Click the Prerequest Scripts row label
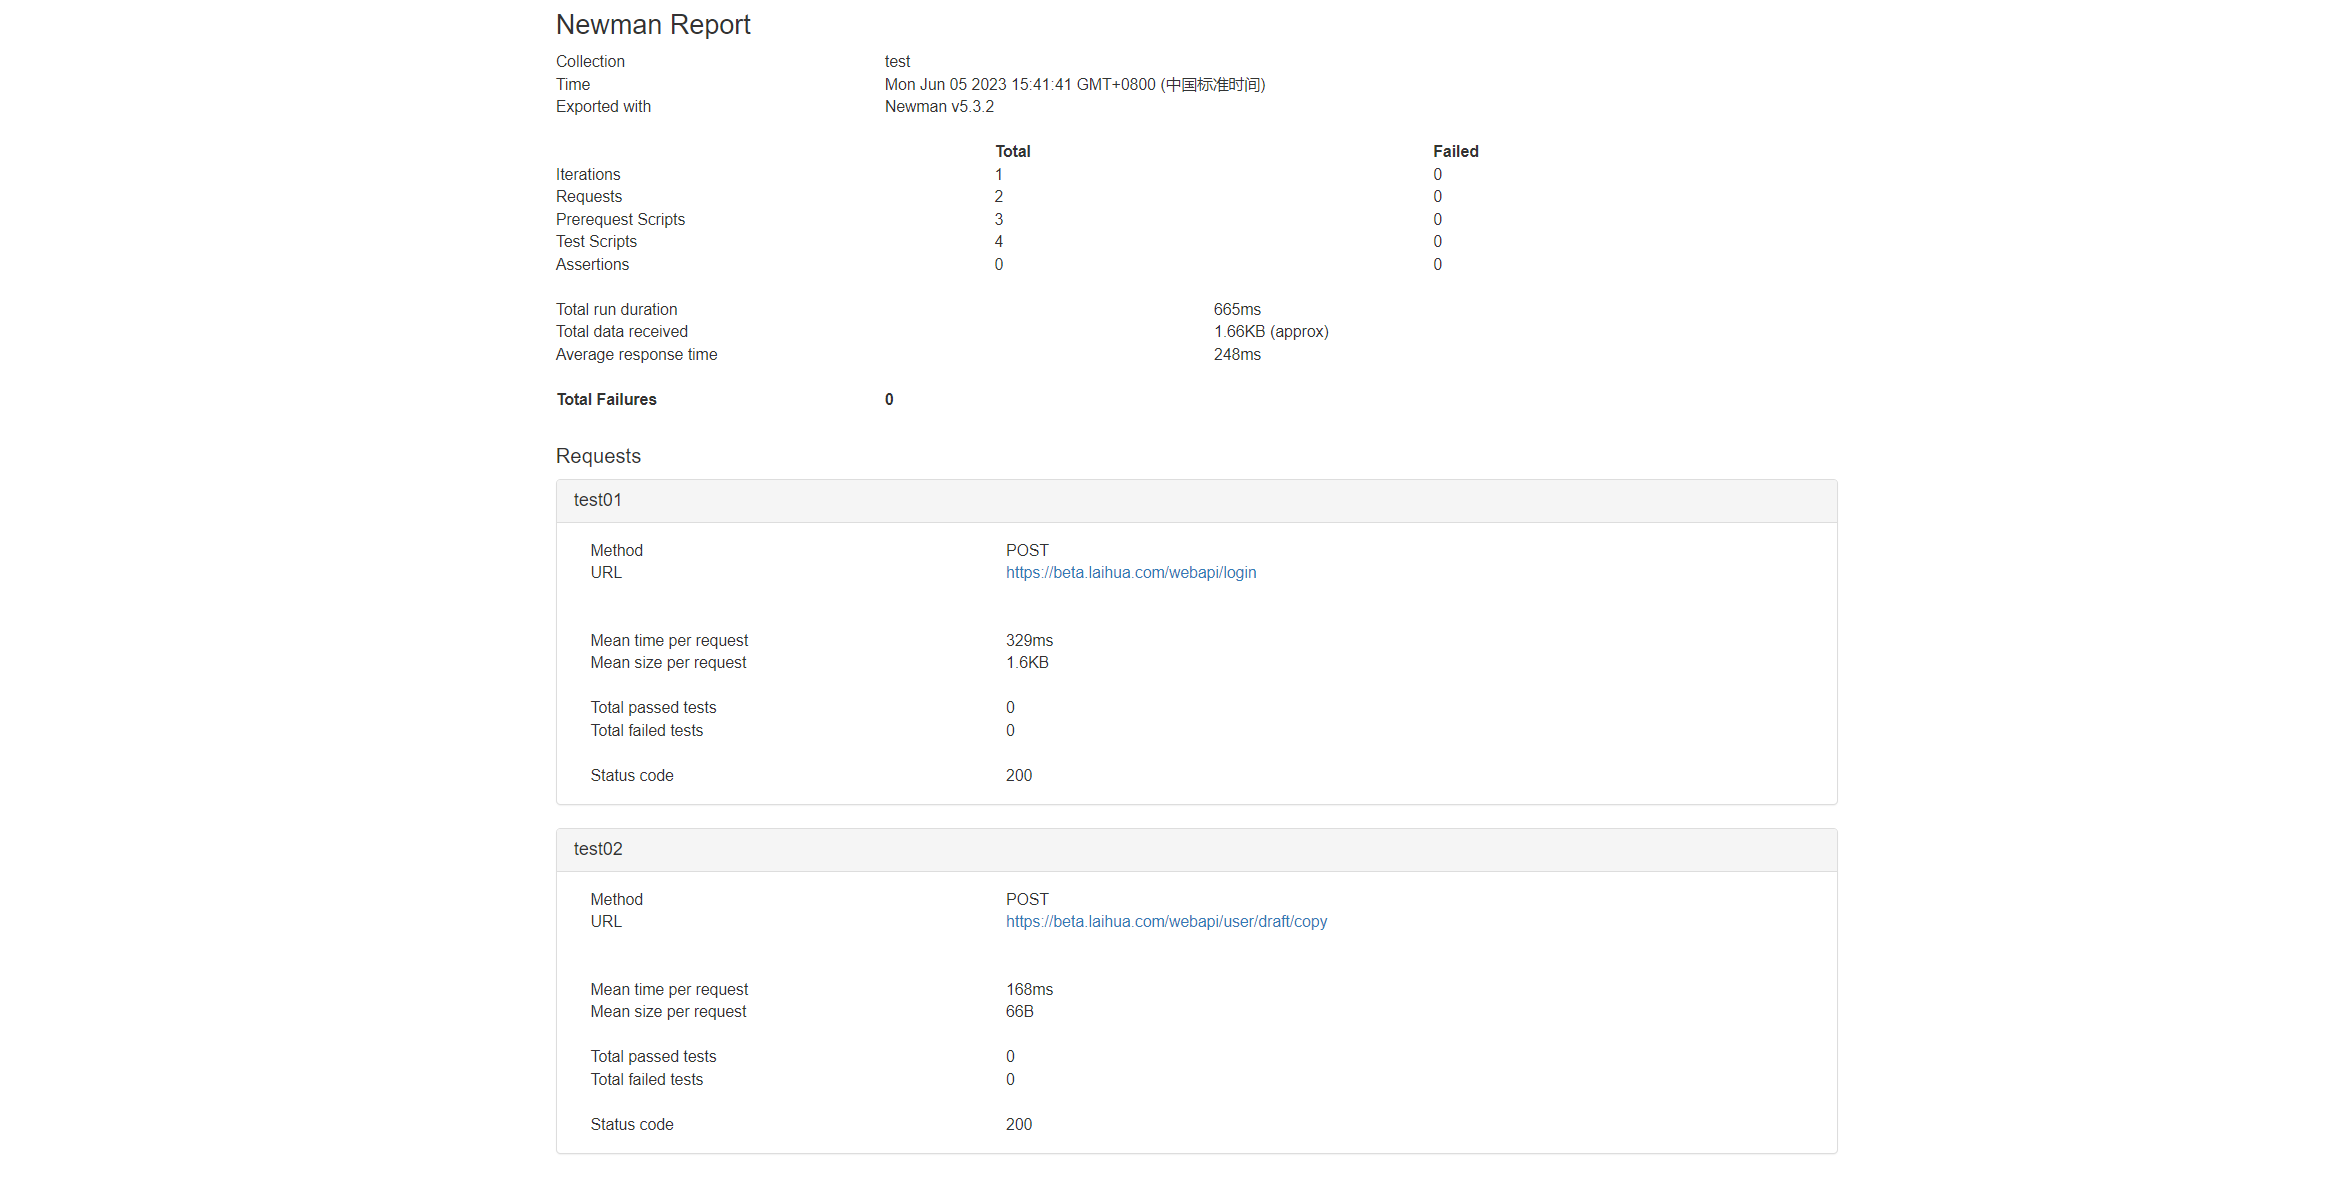This screenshot has width=2336, height=1192. 620,219
